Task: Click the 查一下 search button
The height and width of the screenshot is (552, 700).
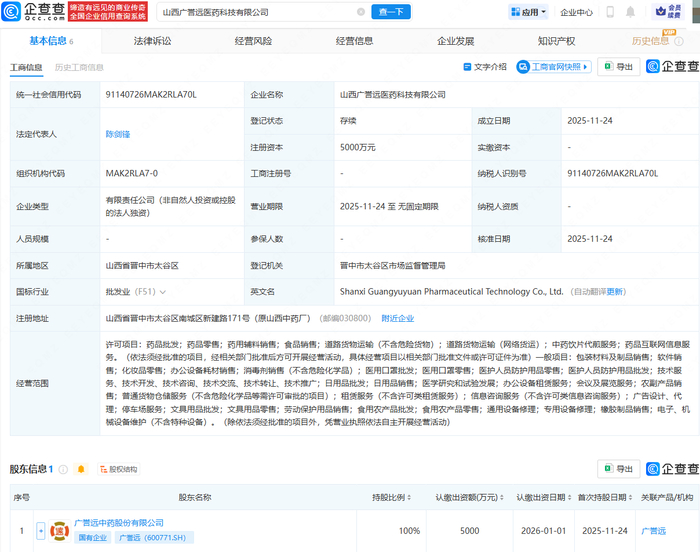Action: (x=390, y=12)
